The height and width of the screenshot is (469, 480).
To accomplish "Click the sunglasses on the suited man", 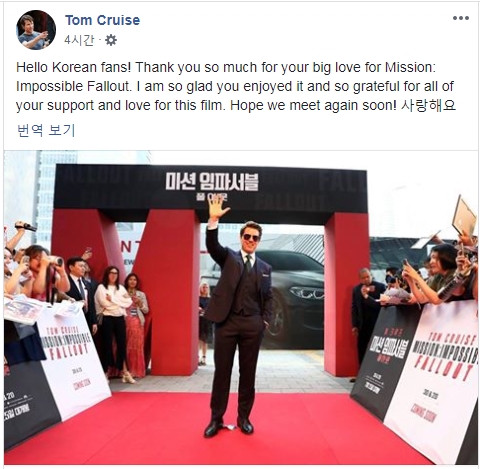I will click(x=251, y=237).
